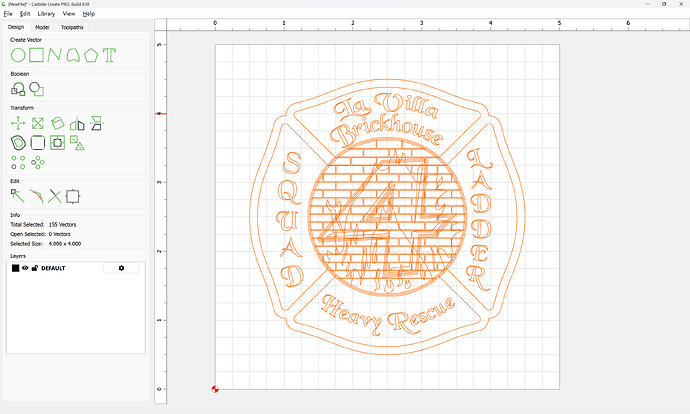Open the Resize/Scale transform tool
This screenshot has height=414, width=690.
pyautogui.click(x=37, y=123)
